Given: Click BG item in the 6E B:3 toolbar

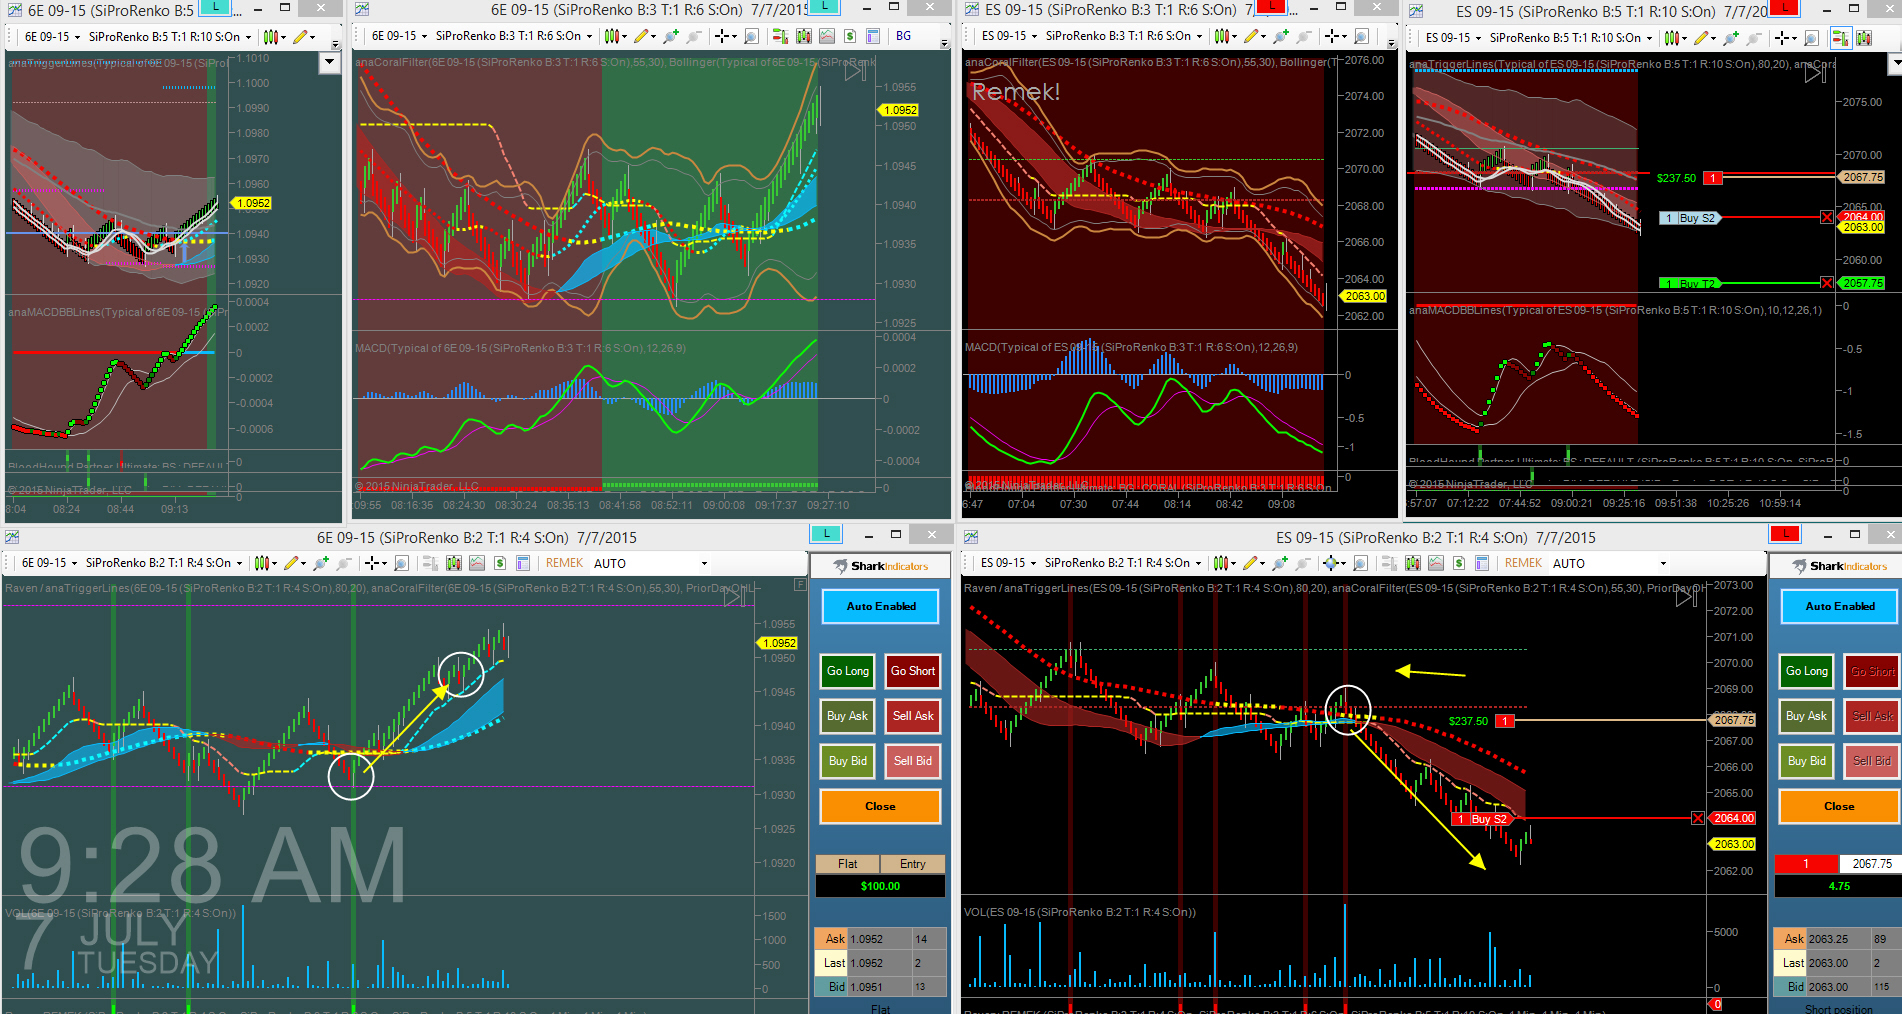Looking at the screenshot, I should [x=903, y=36].
